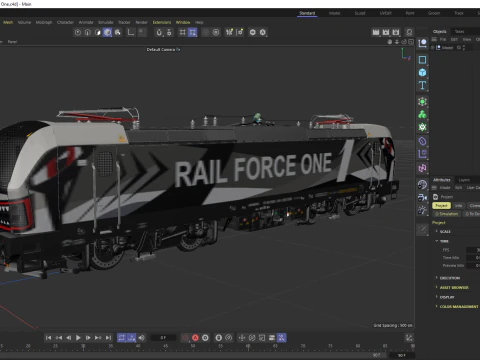Image resolution: width=480 pixels, height=360 pixels.
Task: Click the rotation key icon in timeline
Action: (252, 338)
